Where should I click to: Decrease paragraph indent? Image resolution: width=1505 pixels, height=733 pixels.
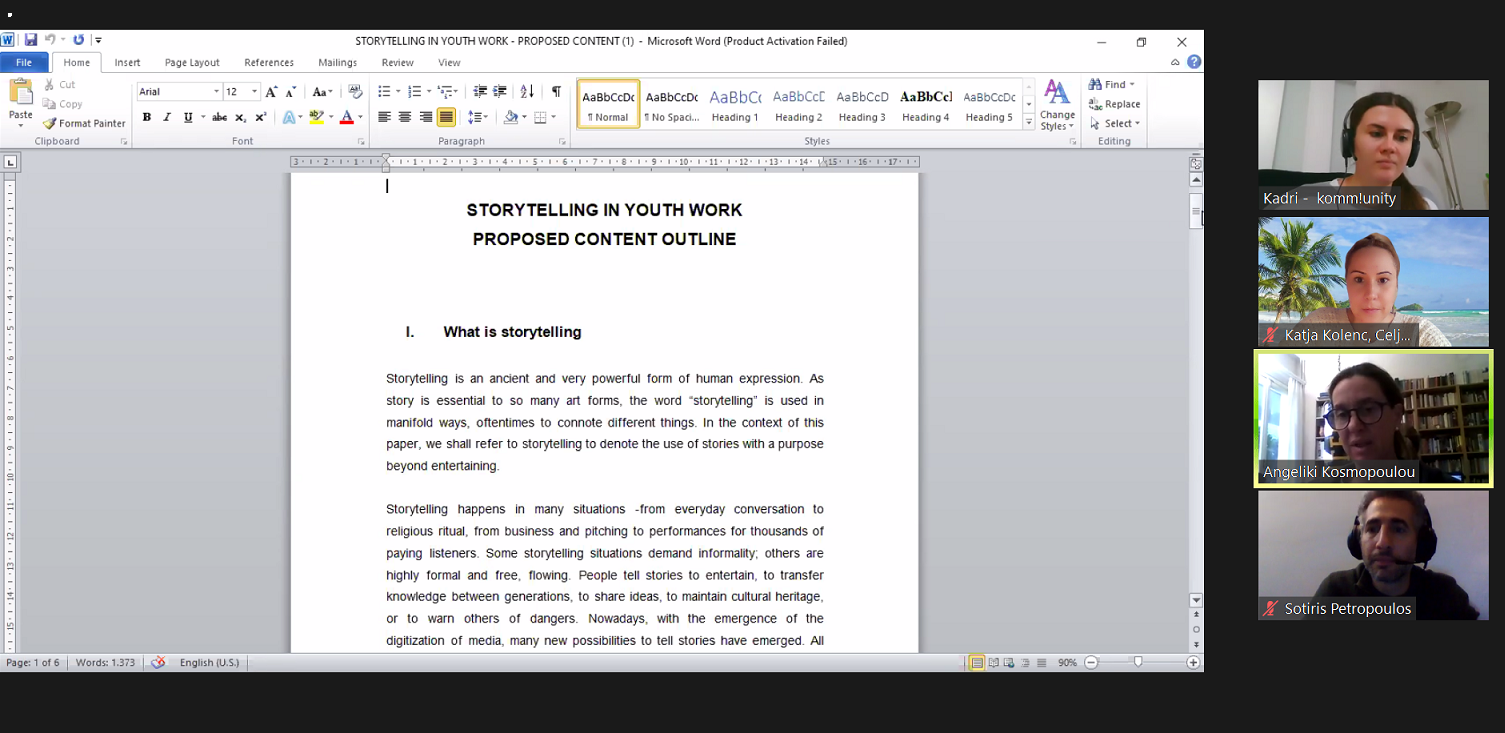[480, 92]
